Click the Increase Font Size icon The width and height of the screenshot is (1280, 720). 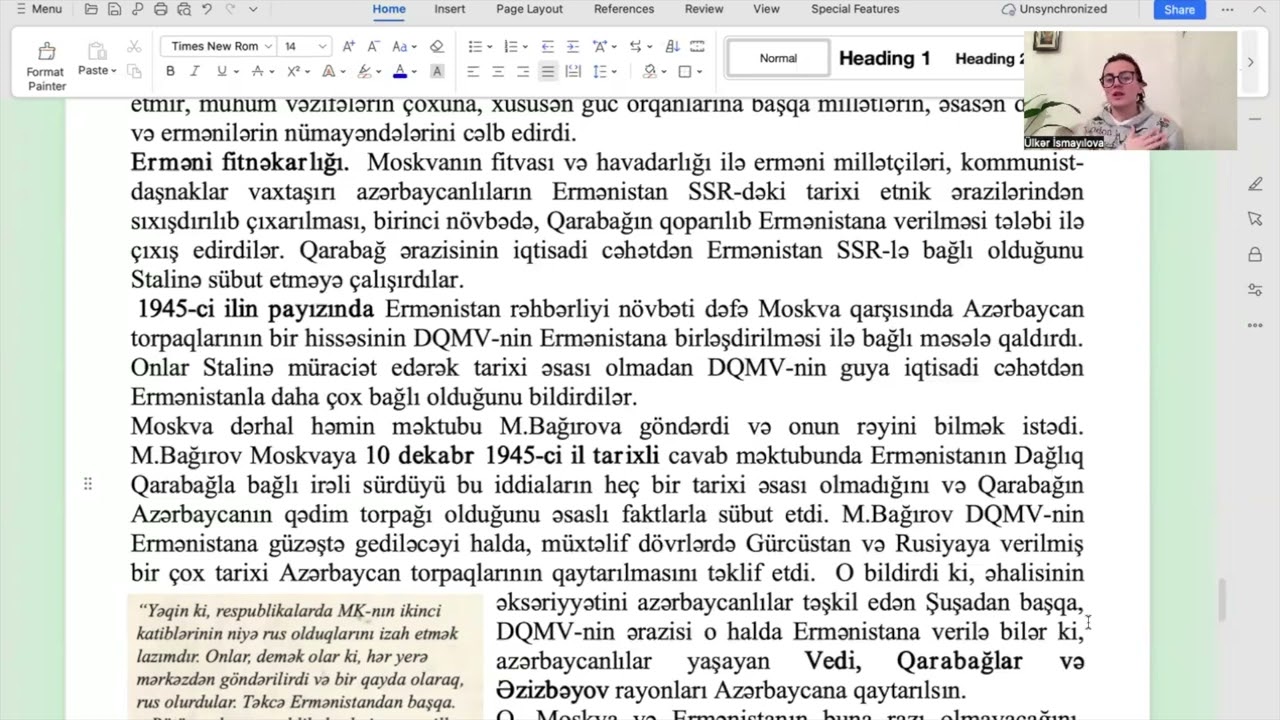[348, 46]
